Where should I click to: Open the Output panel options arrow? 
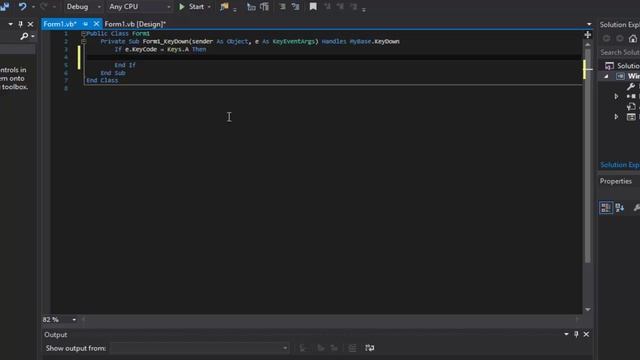(566, 334)
